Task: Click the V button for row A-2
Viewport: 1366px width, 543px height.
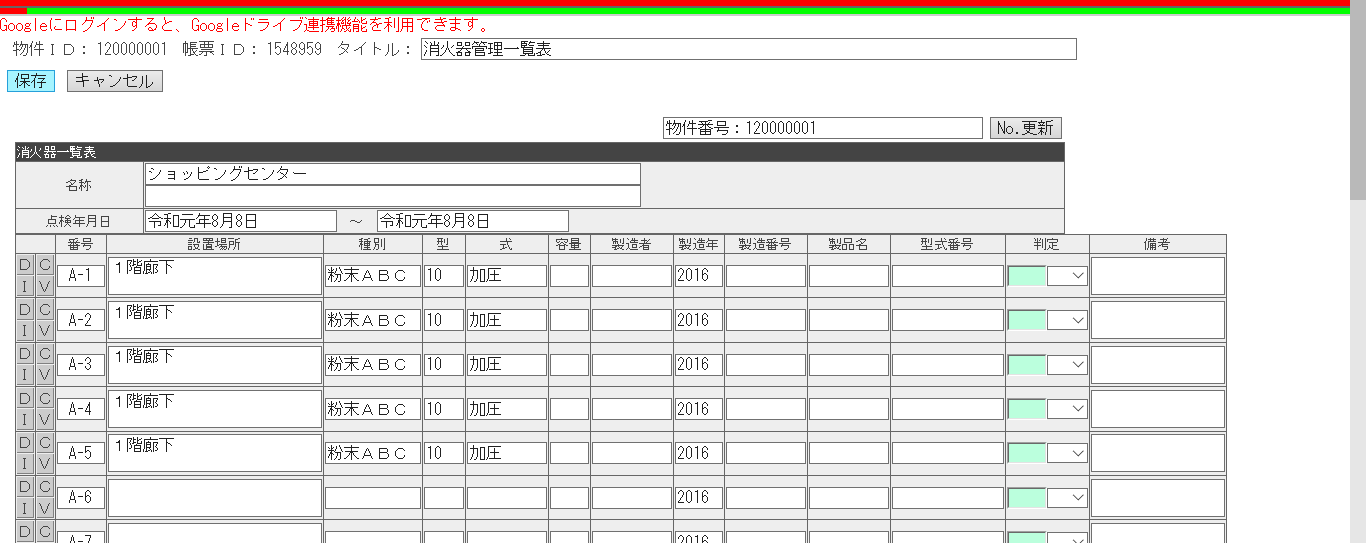Action: 45,330
